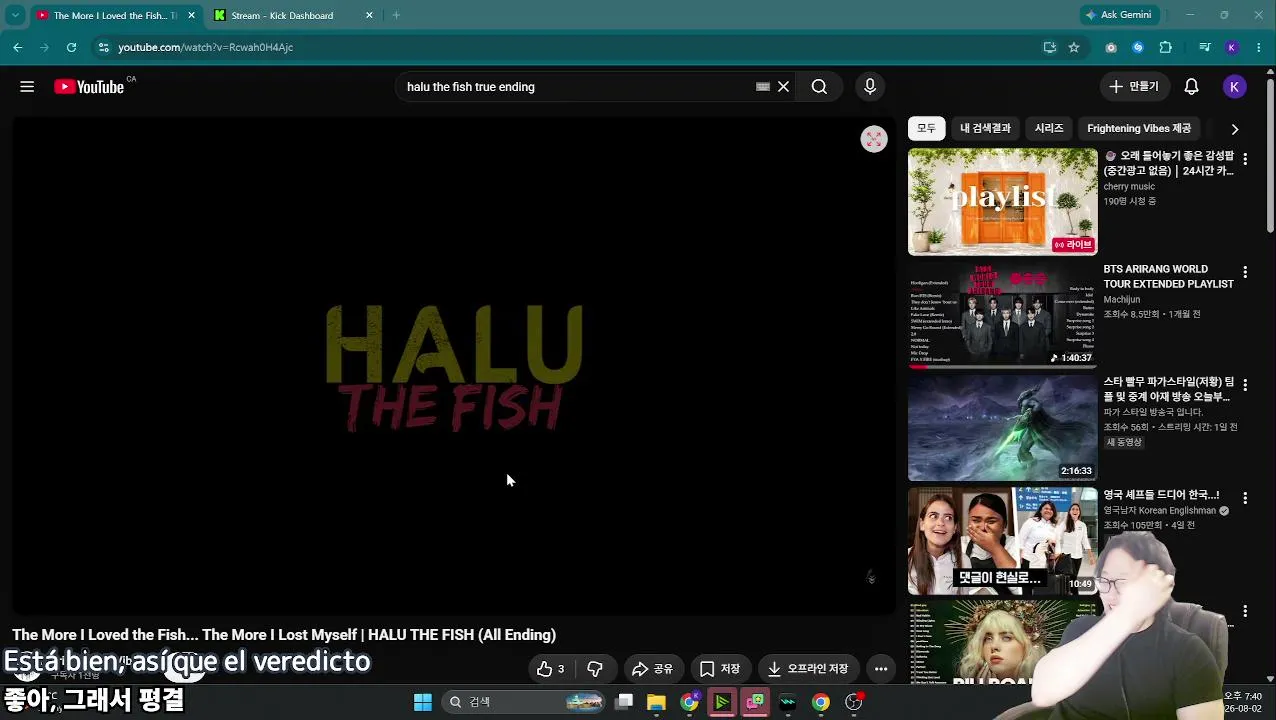Open a new browser tab
Image resolution: width=1276 pixels, height=720 pixels.
pos(396,15)
